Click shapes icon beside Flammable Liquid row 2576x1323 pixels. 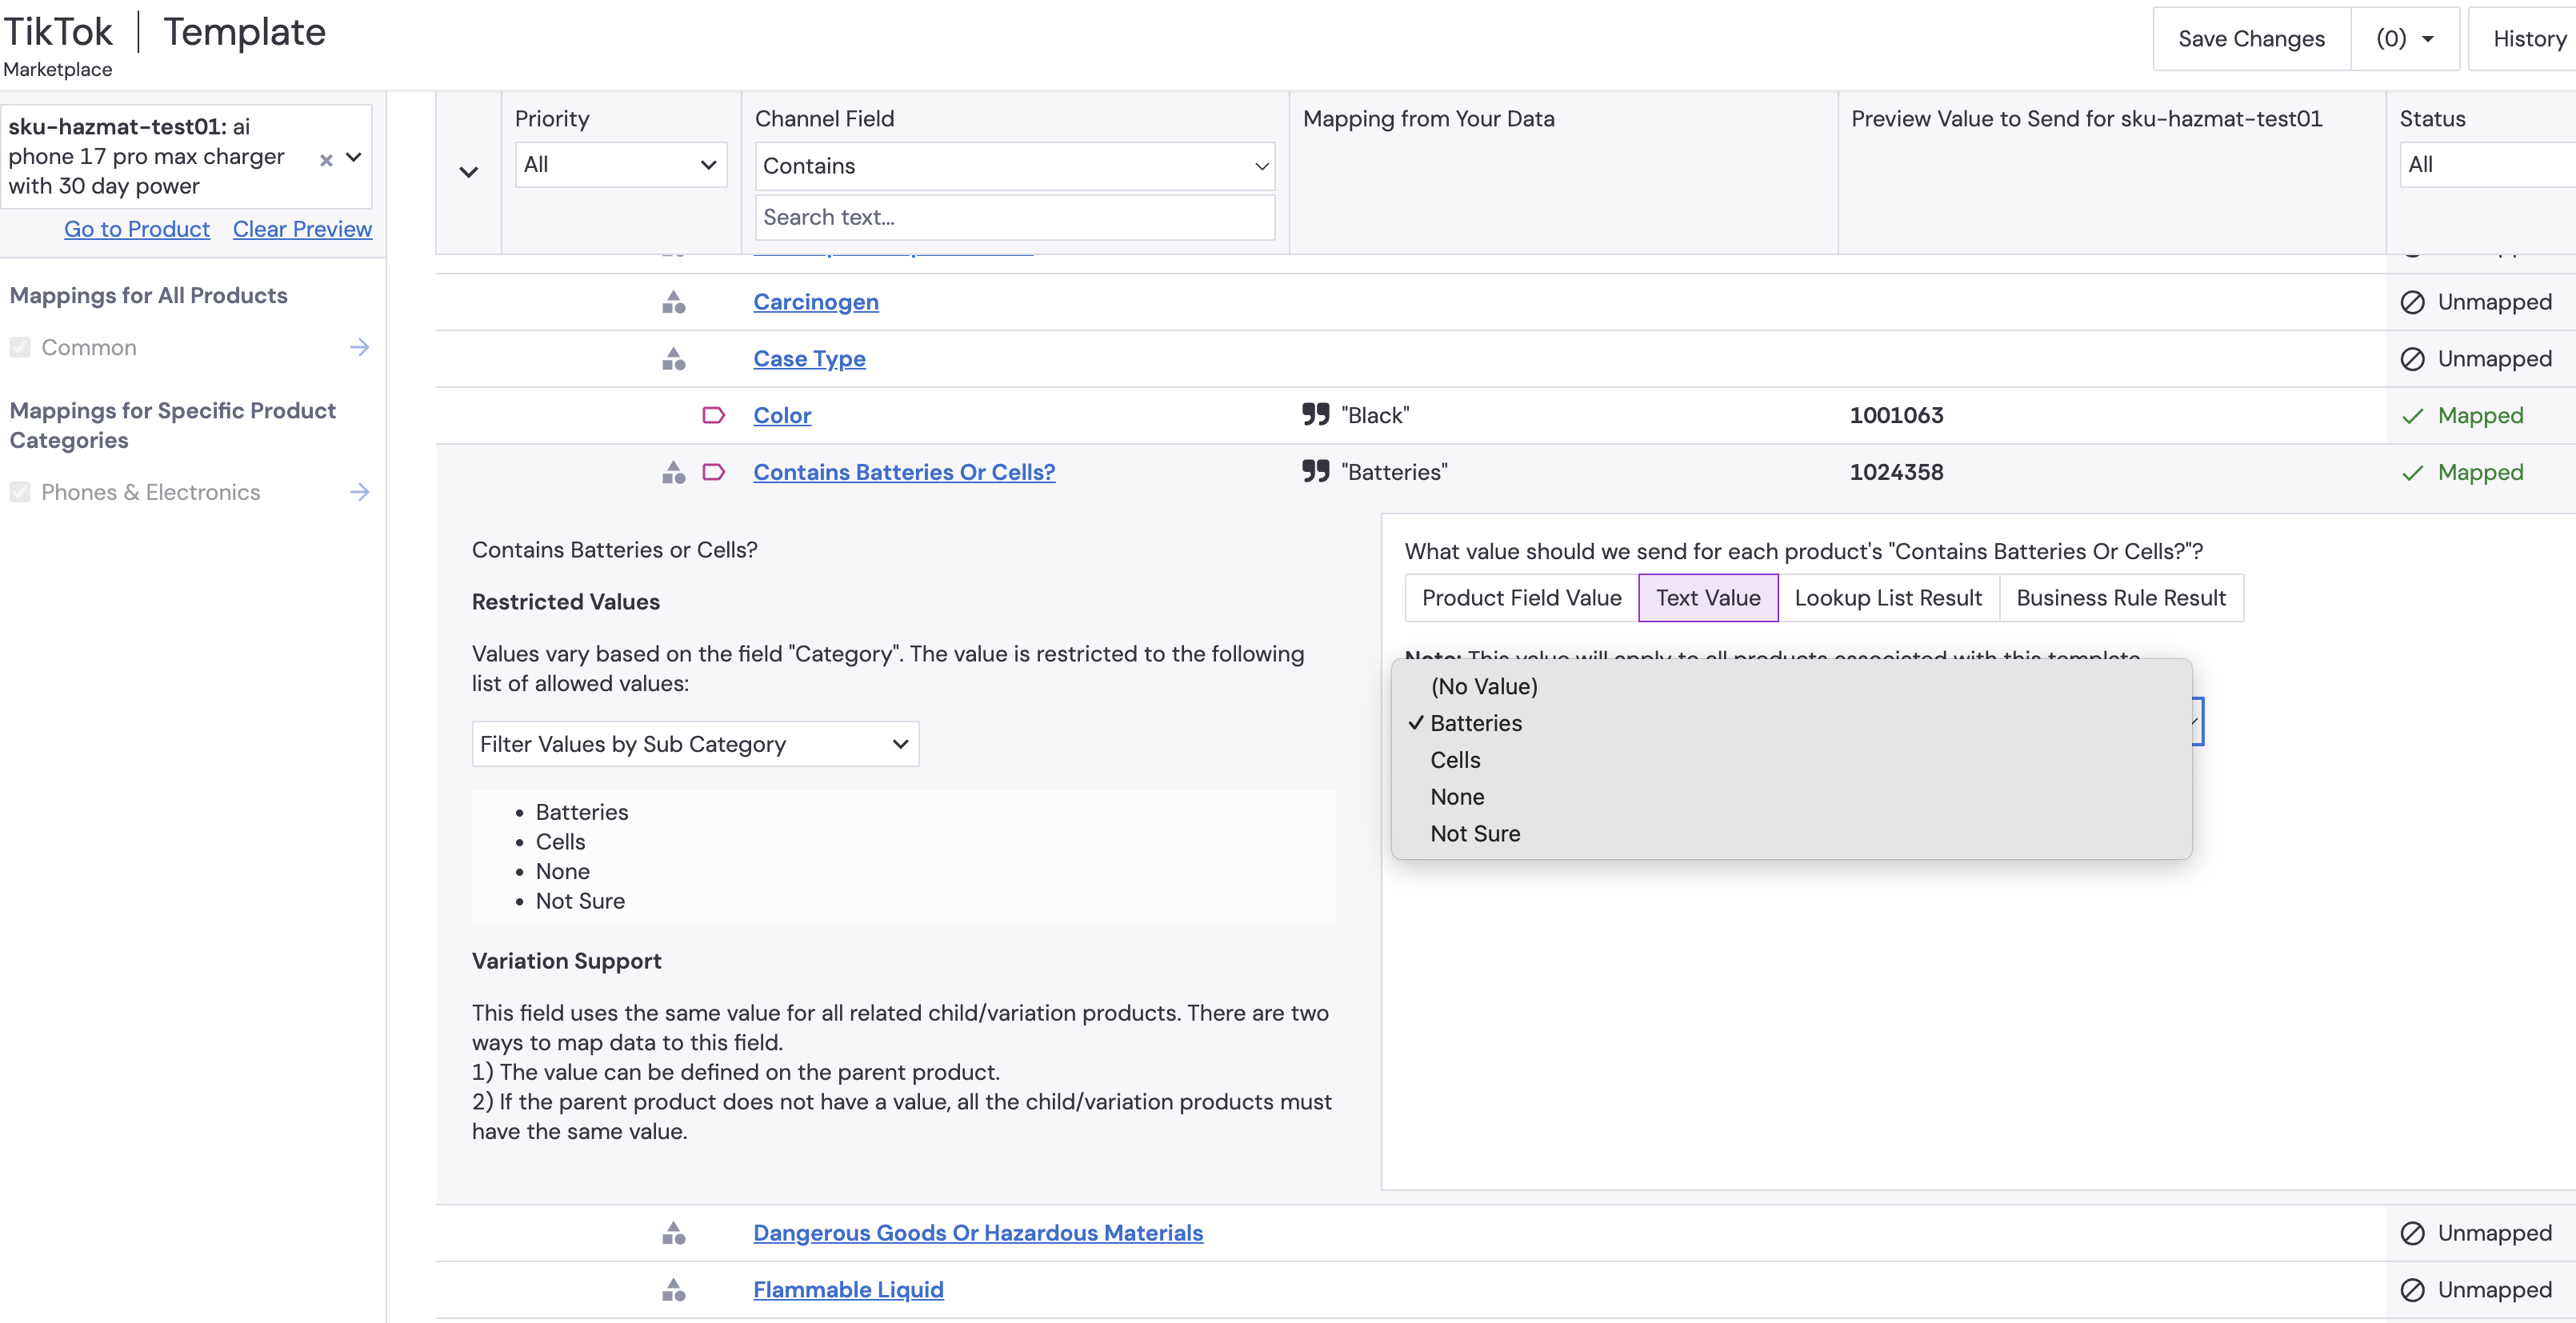[x=674, y=1290]
